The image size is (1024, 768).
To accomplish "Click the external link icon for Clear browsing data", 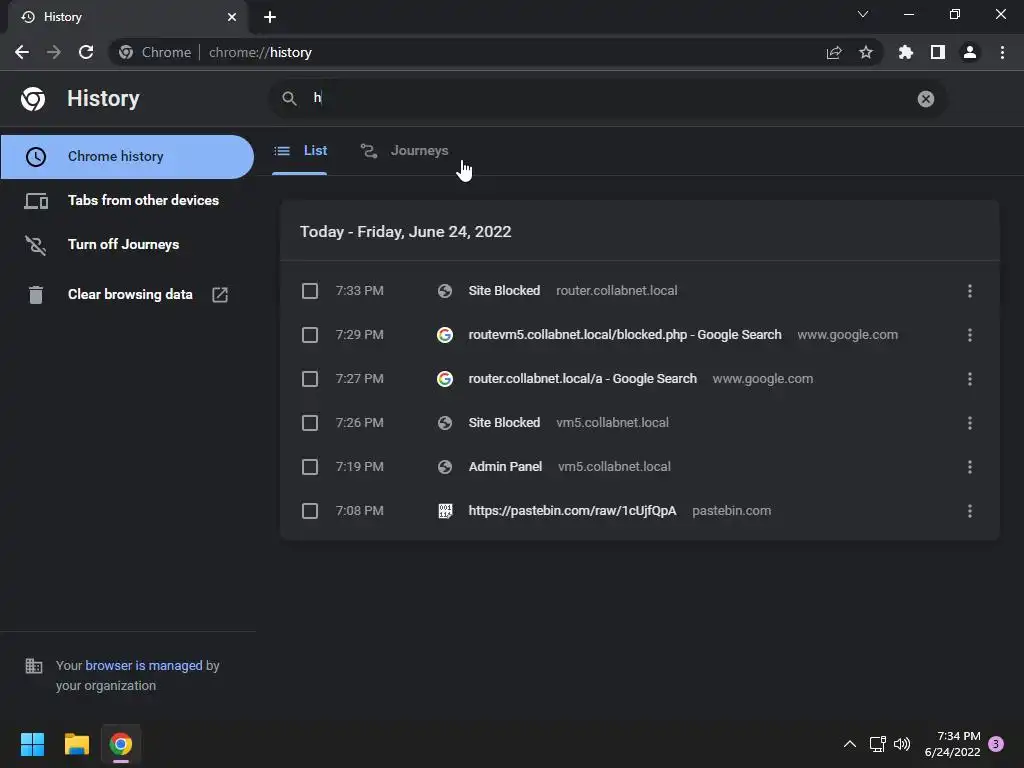I will coord(220,295).
